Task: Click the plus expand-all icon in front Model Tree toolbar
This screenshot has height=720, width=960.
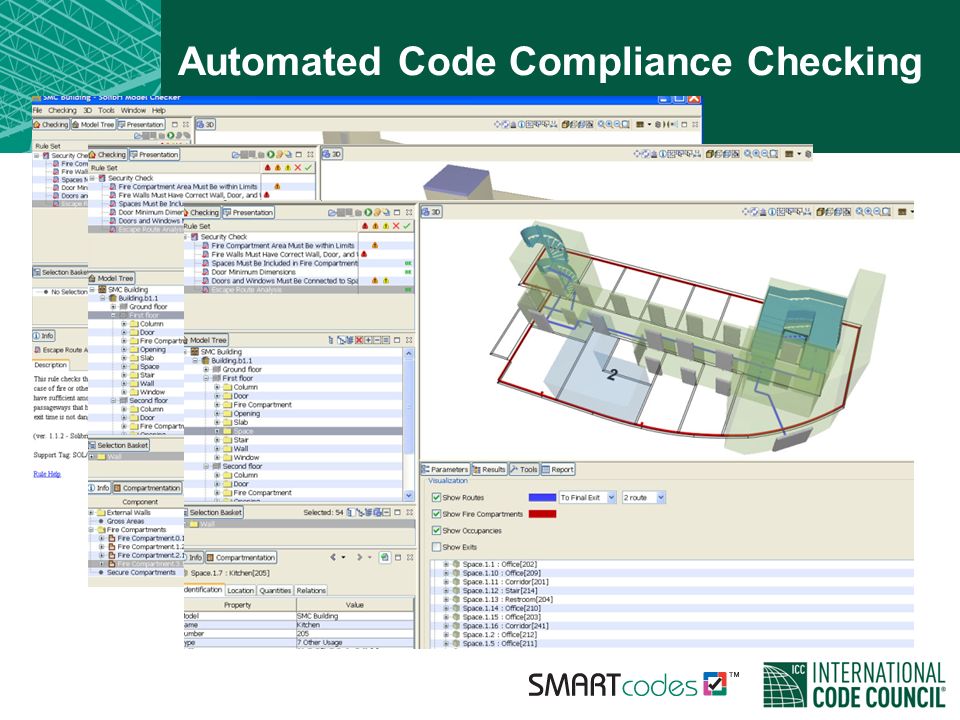Action: tap(369, 340)
